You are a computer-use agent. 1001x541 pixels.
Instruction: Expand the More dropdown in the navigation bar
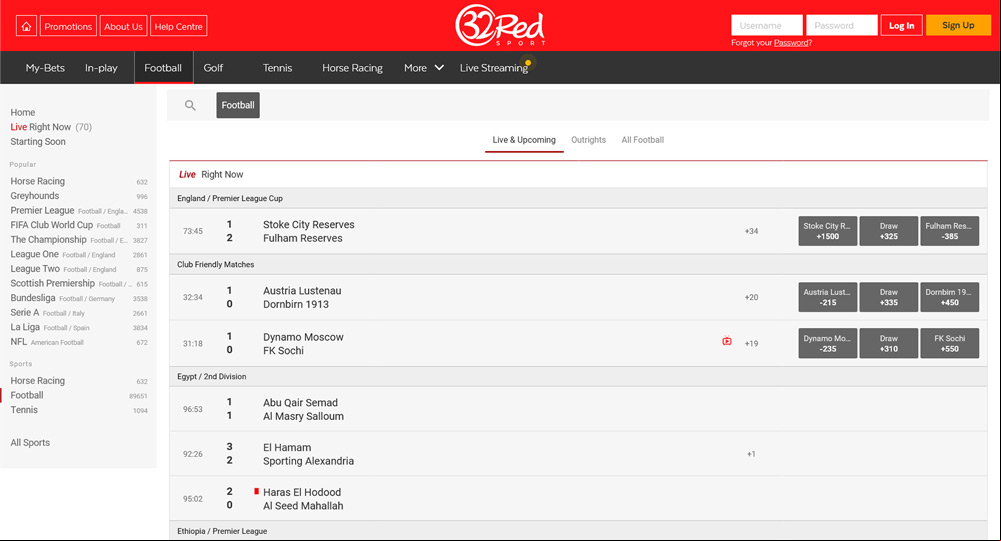click(x=423, y=68)
